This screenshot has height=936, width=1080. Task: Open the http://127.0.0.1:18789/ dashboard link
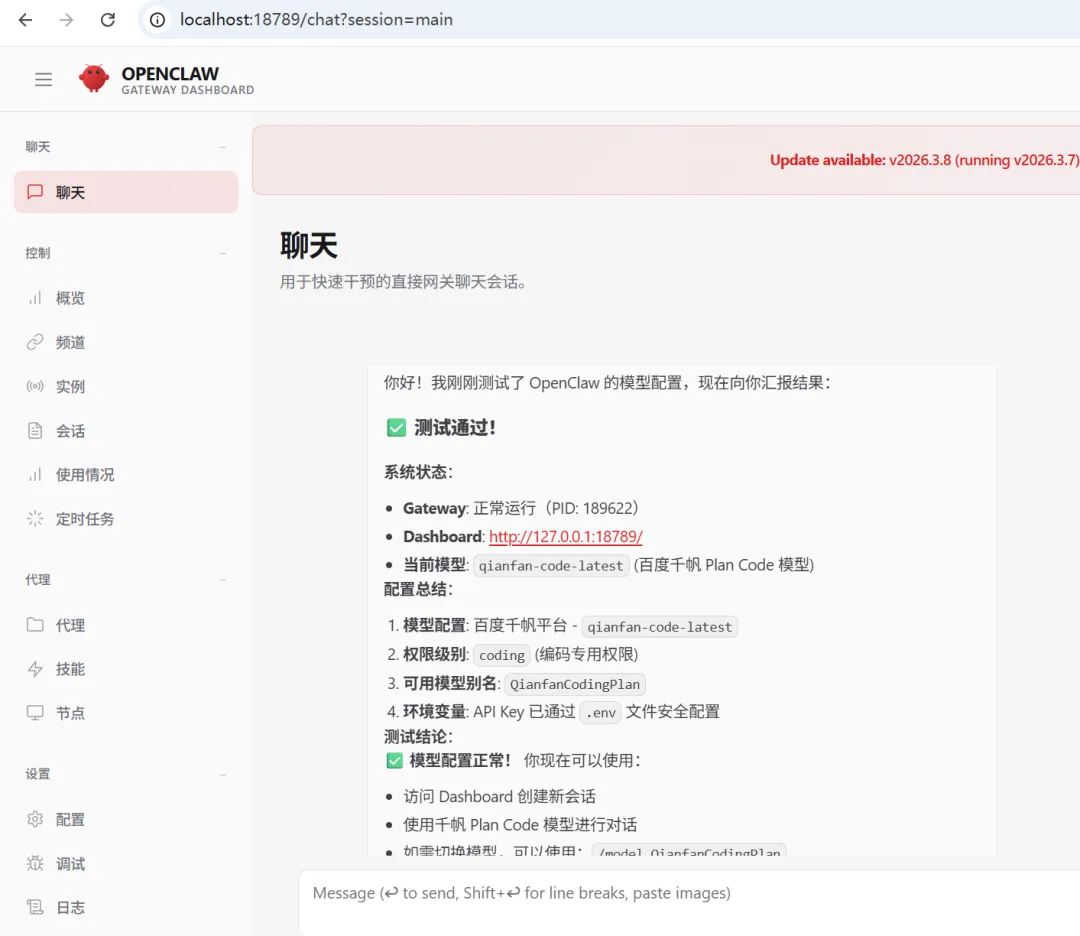point(565,537)
